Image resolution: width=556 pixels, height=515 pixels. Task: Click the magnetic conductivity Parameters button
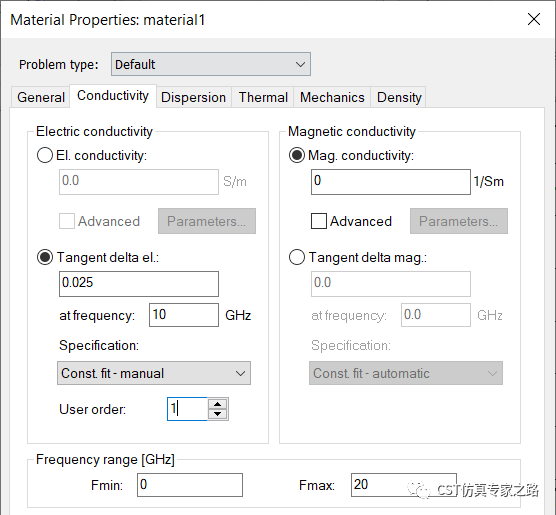click(x=459, y=221)
